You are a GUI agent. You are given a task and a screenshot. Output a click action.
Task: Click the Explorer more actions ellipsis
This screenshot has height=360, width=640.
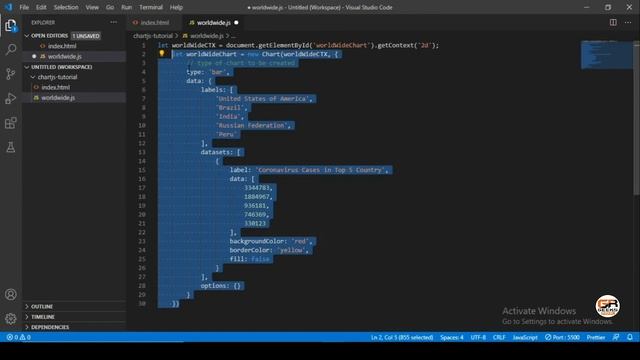point(113,22)
